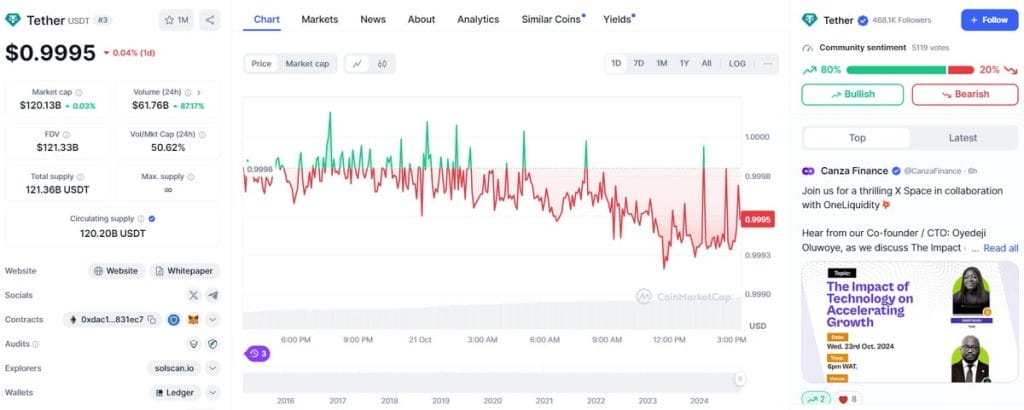Click Vol/Mkt Cap info icon

[202, 134]
